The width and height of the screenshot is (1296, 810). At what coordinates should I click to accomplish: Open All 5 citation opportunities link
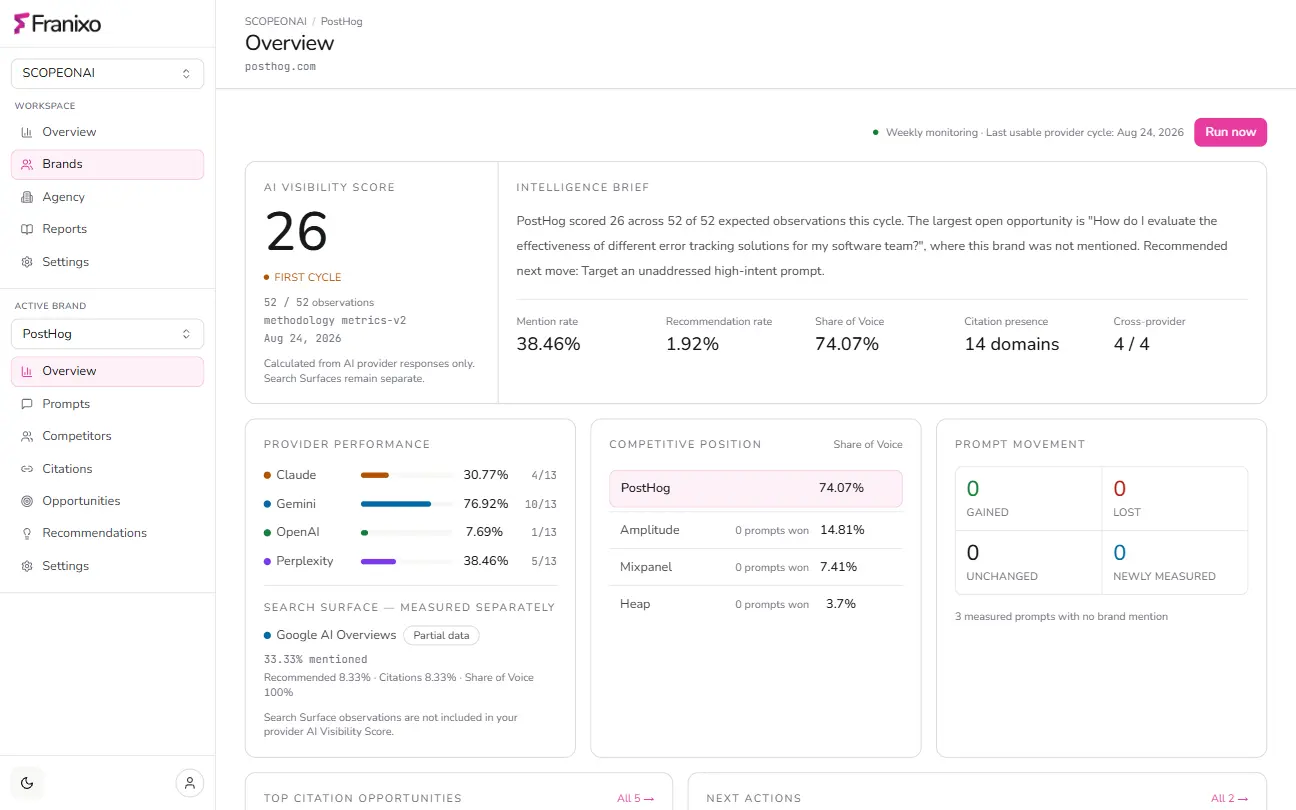[x=635, y=798]
